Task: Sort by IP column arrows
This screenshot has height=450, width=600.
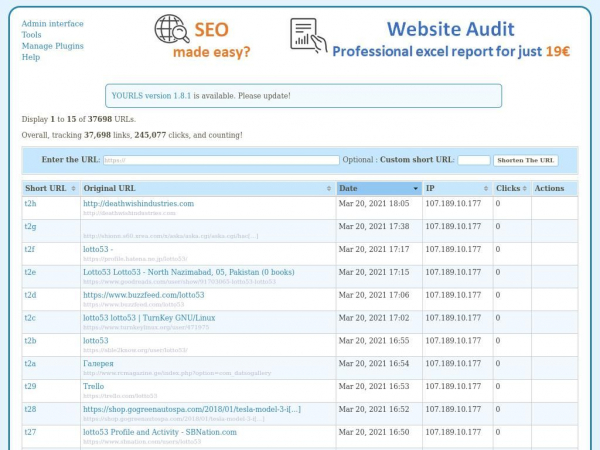Action: [486, 189]
